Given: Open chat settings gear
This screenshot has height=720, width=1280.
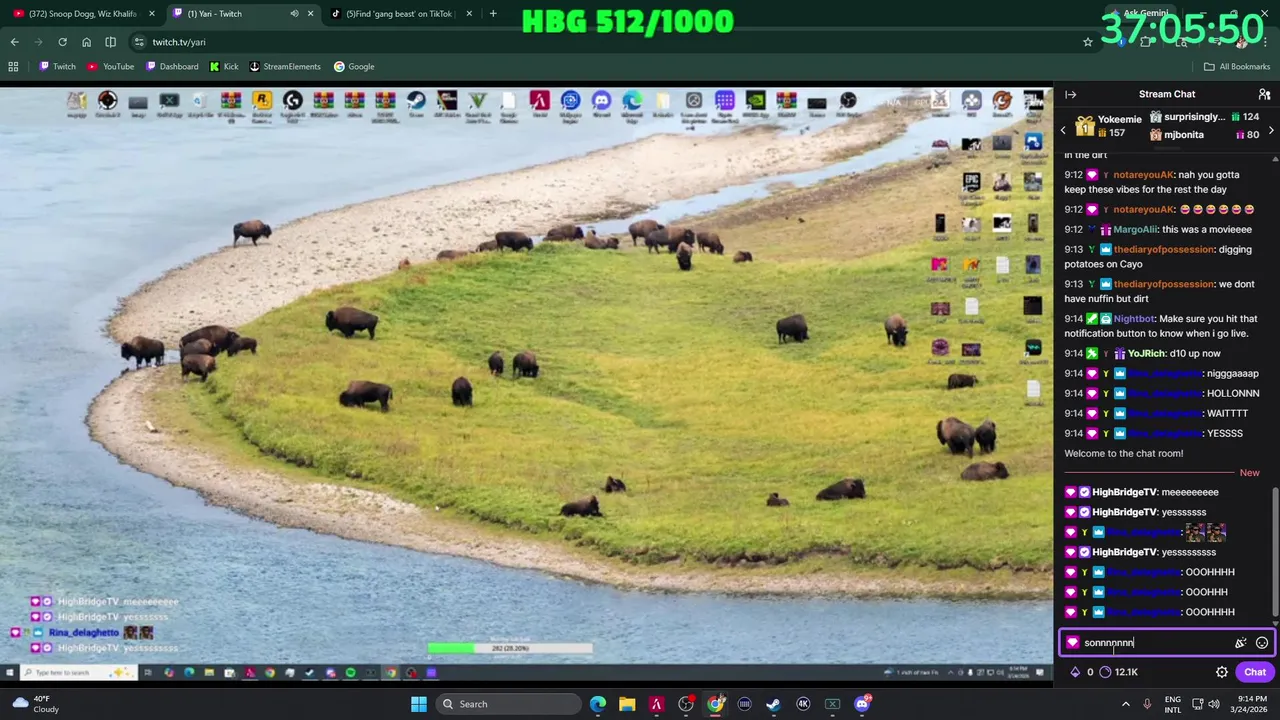Looking at the screenshot, I should coord(1222,672).
